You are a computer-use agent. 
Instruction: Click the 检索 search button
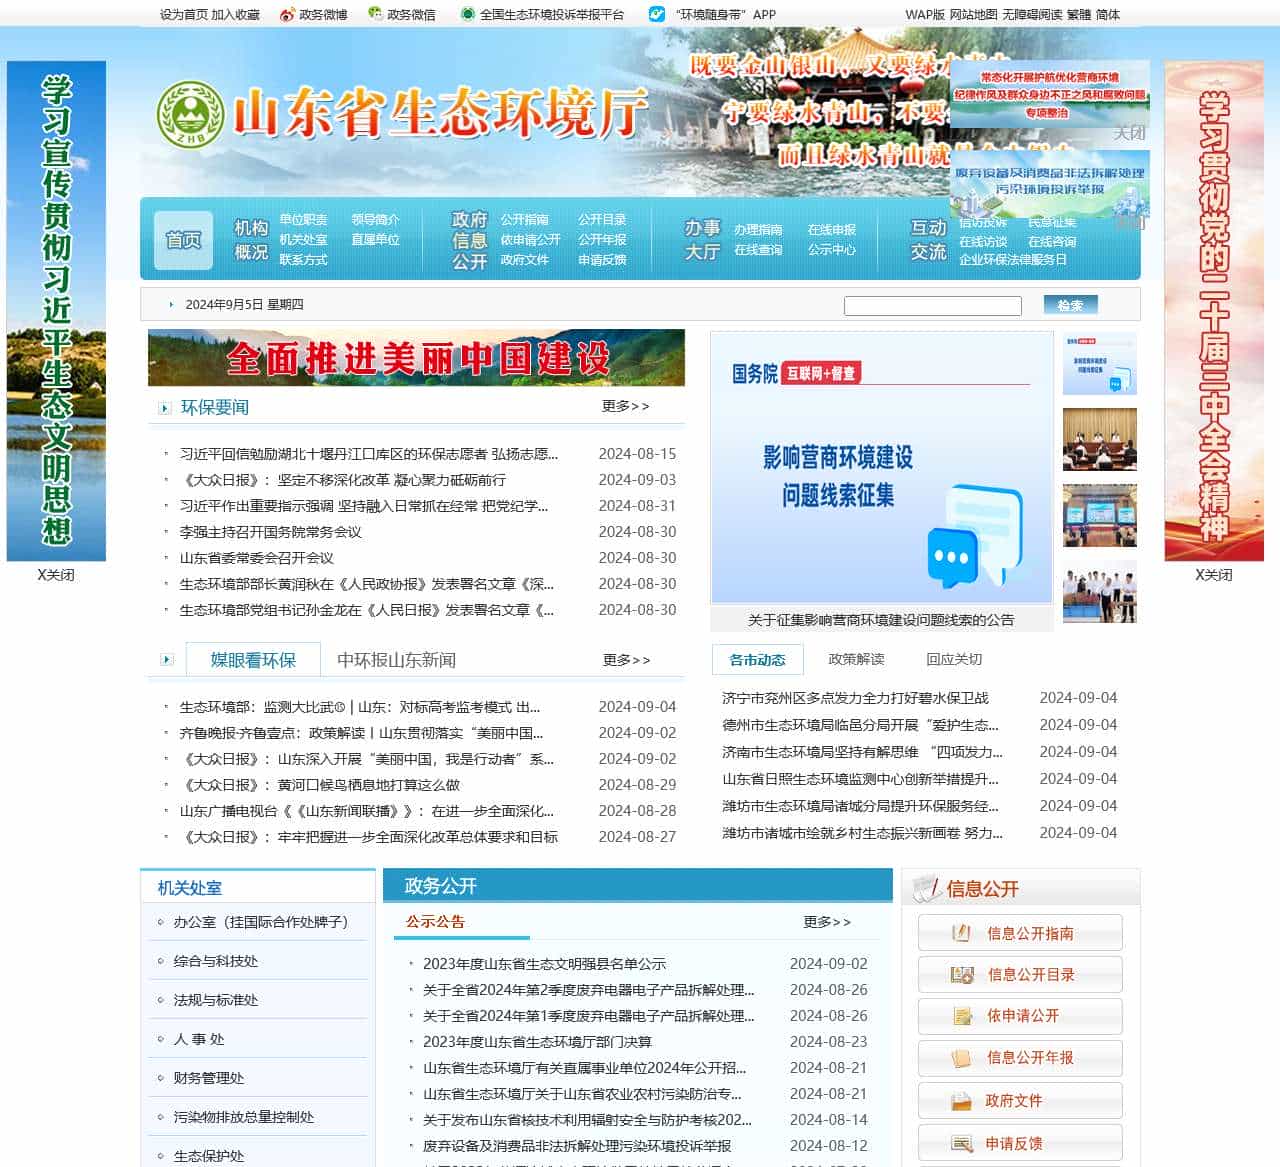(1070, 305)
